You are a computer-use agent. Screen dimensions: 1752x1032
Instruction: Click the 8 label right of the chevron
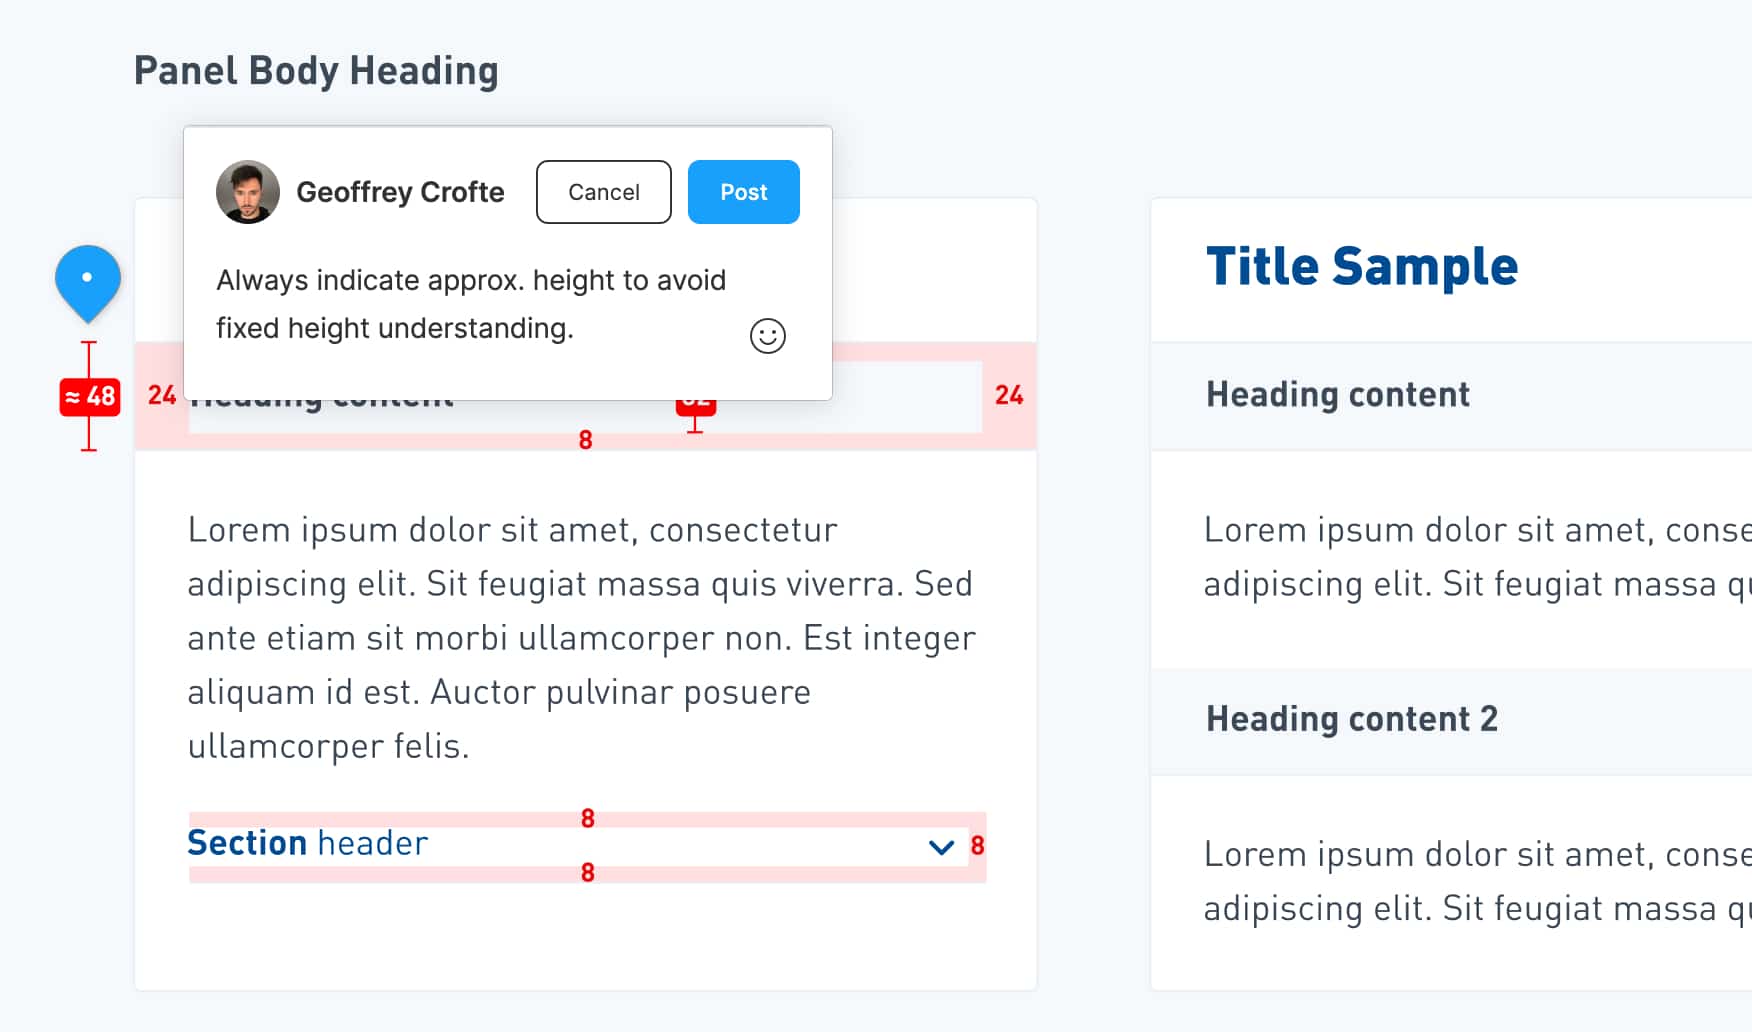point(978,846)
